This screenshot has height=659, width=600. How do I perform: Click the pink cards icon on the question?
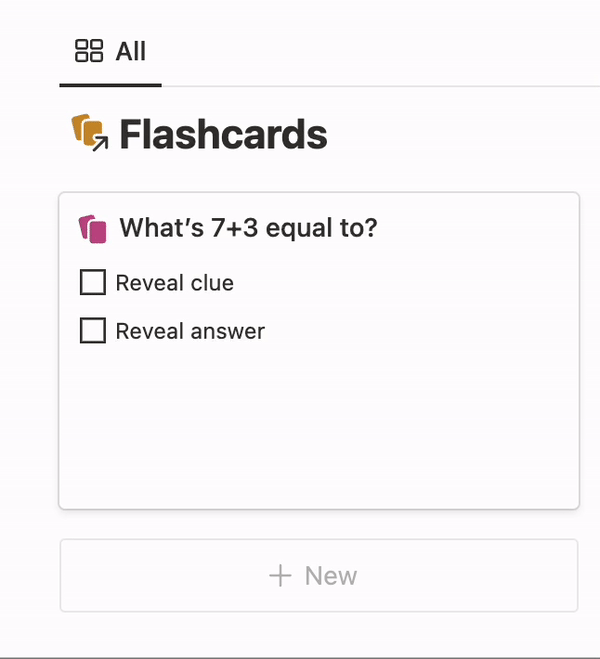coord(92,229)
